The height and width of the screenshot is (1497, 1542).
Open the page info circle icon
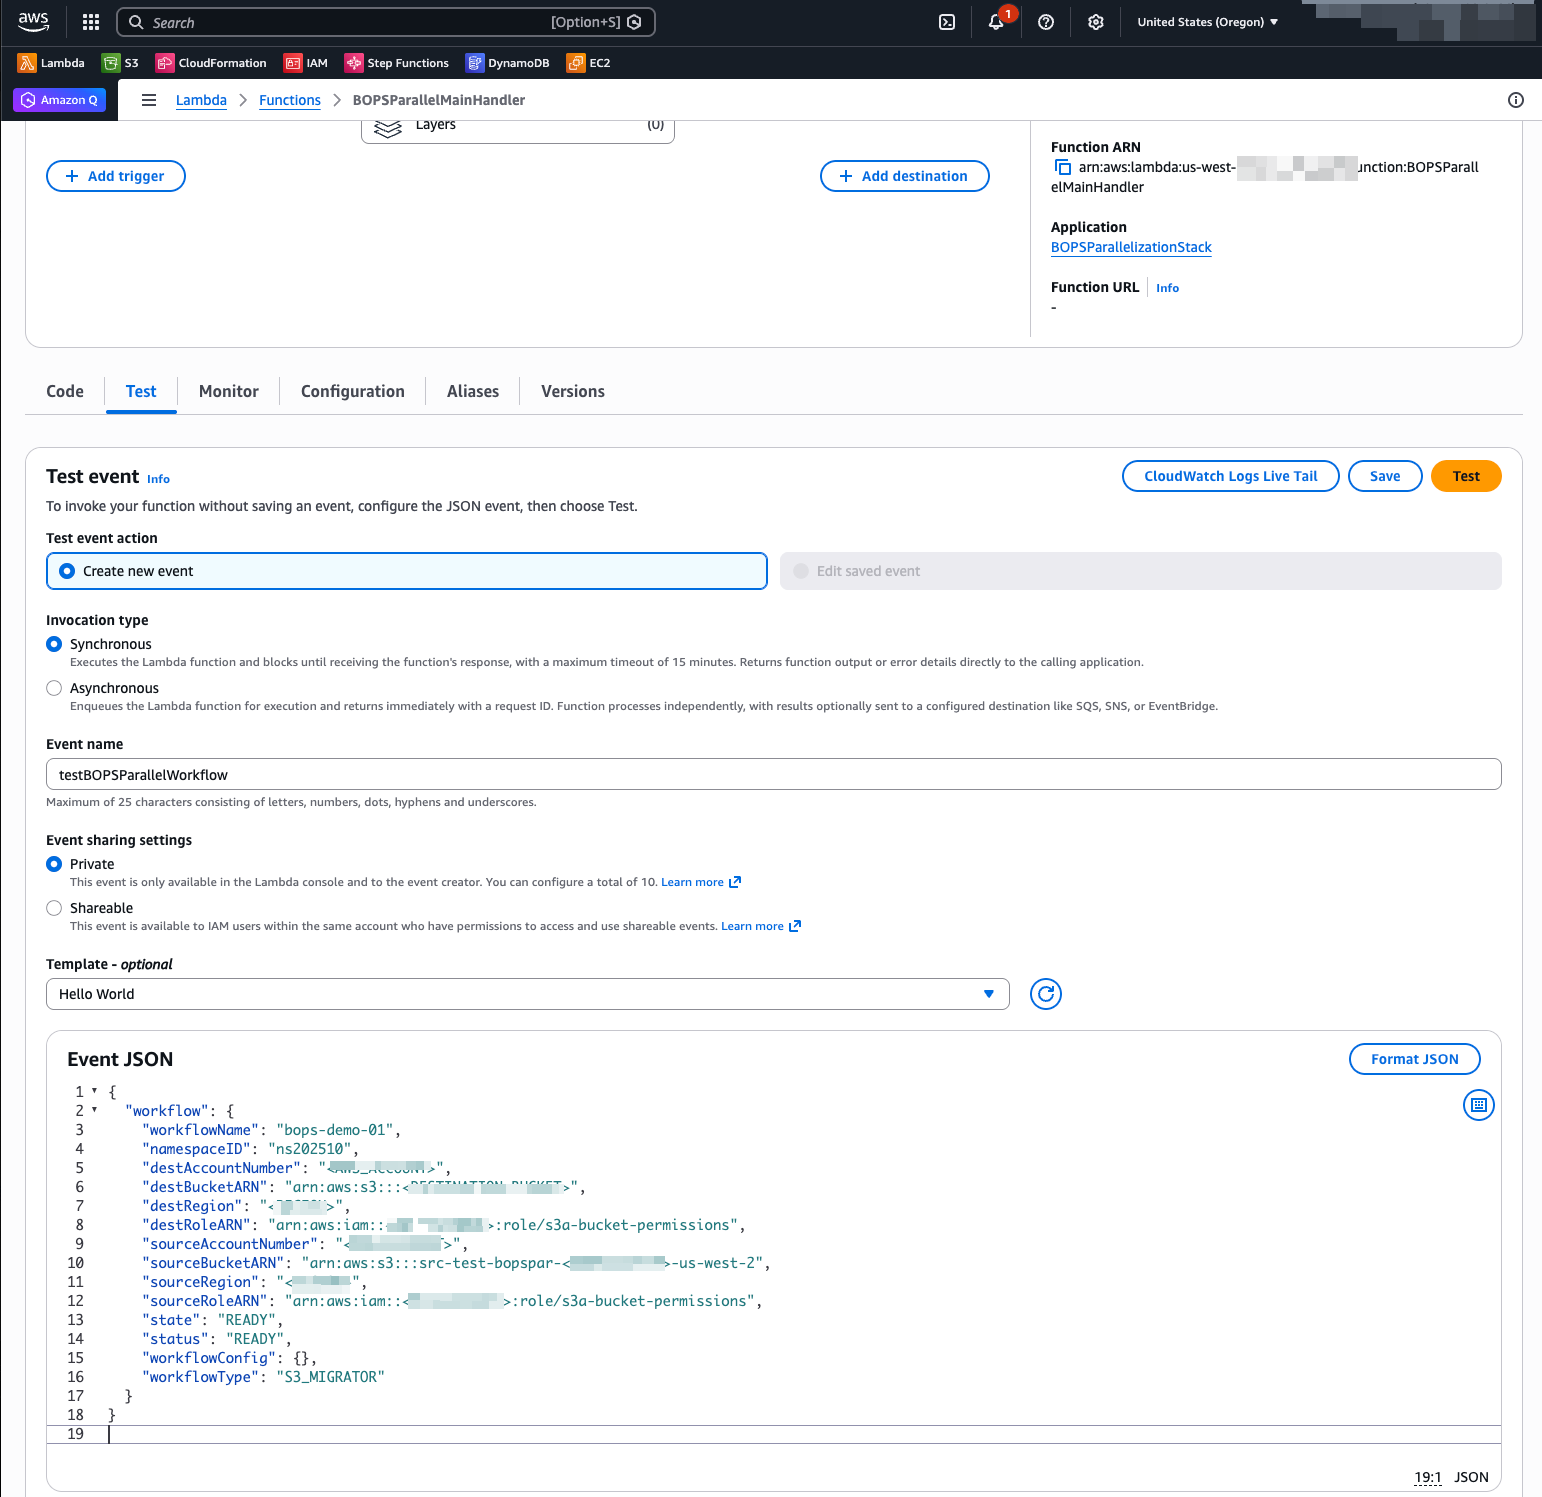[x=1516, y=100]
